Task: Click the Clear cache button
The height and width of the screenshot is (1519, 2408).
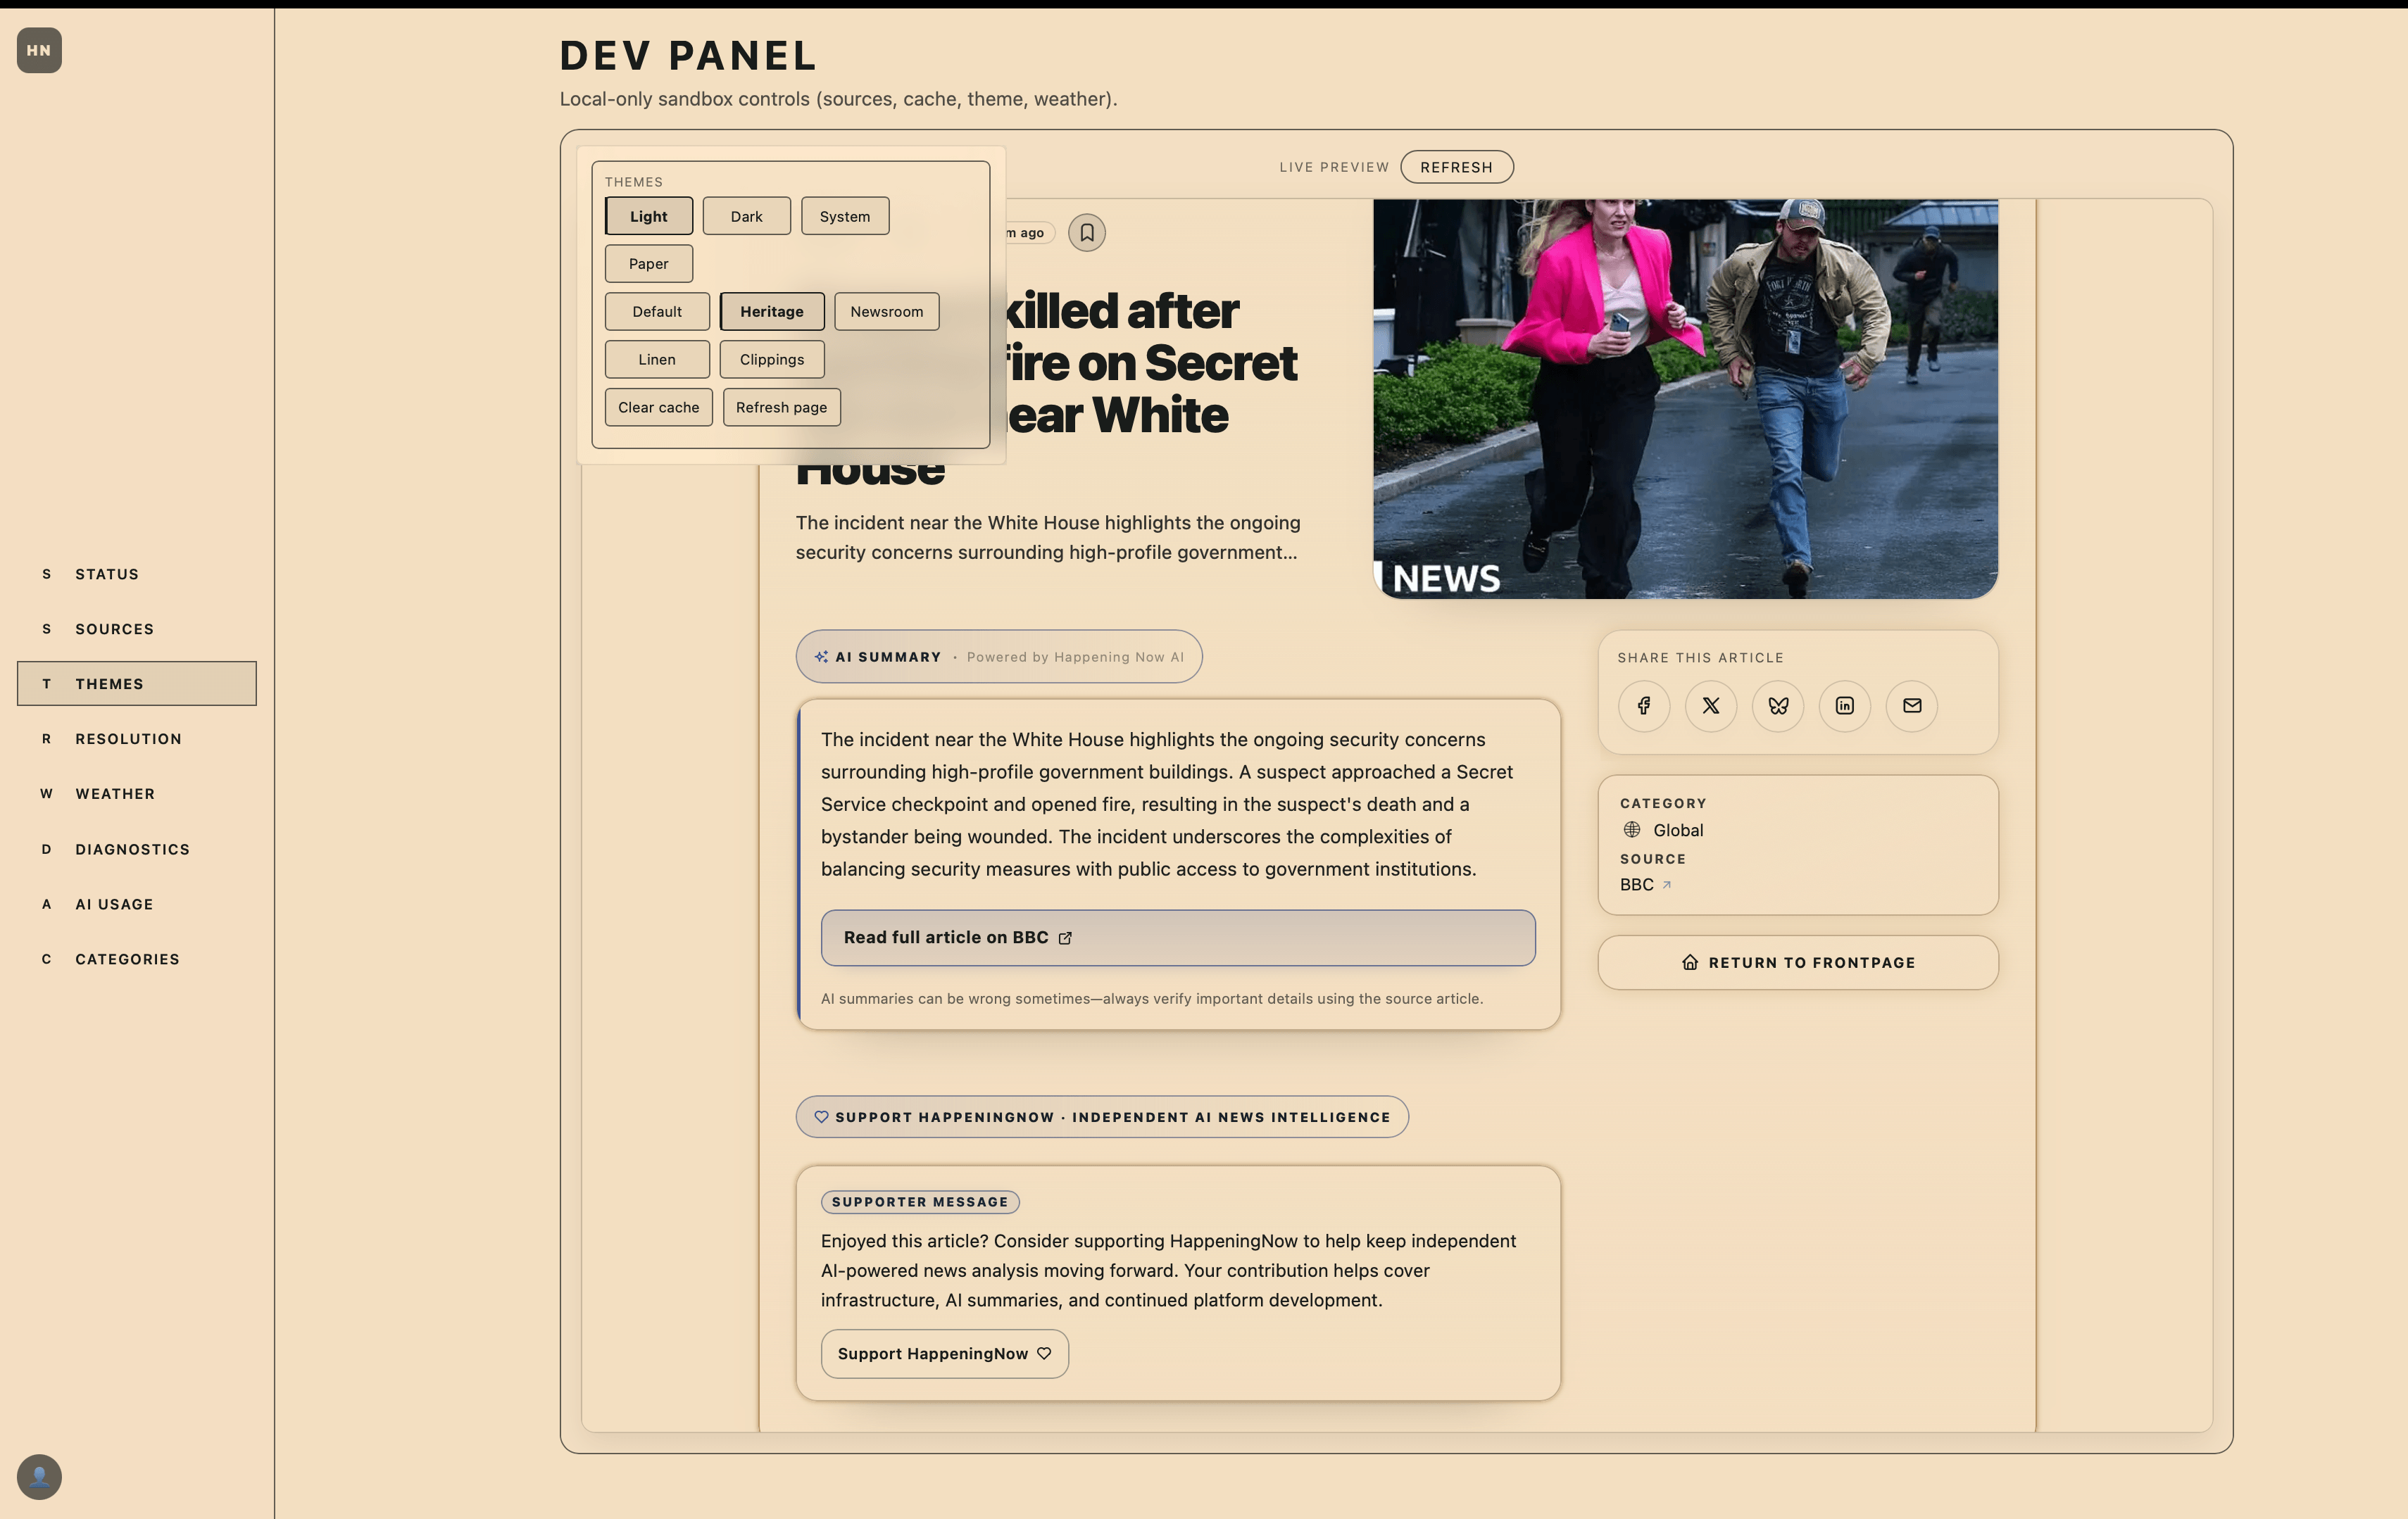Action: [659, 408]
